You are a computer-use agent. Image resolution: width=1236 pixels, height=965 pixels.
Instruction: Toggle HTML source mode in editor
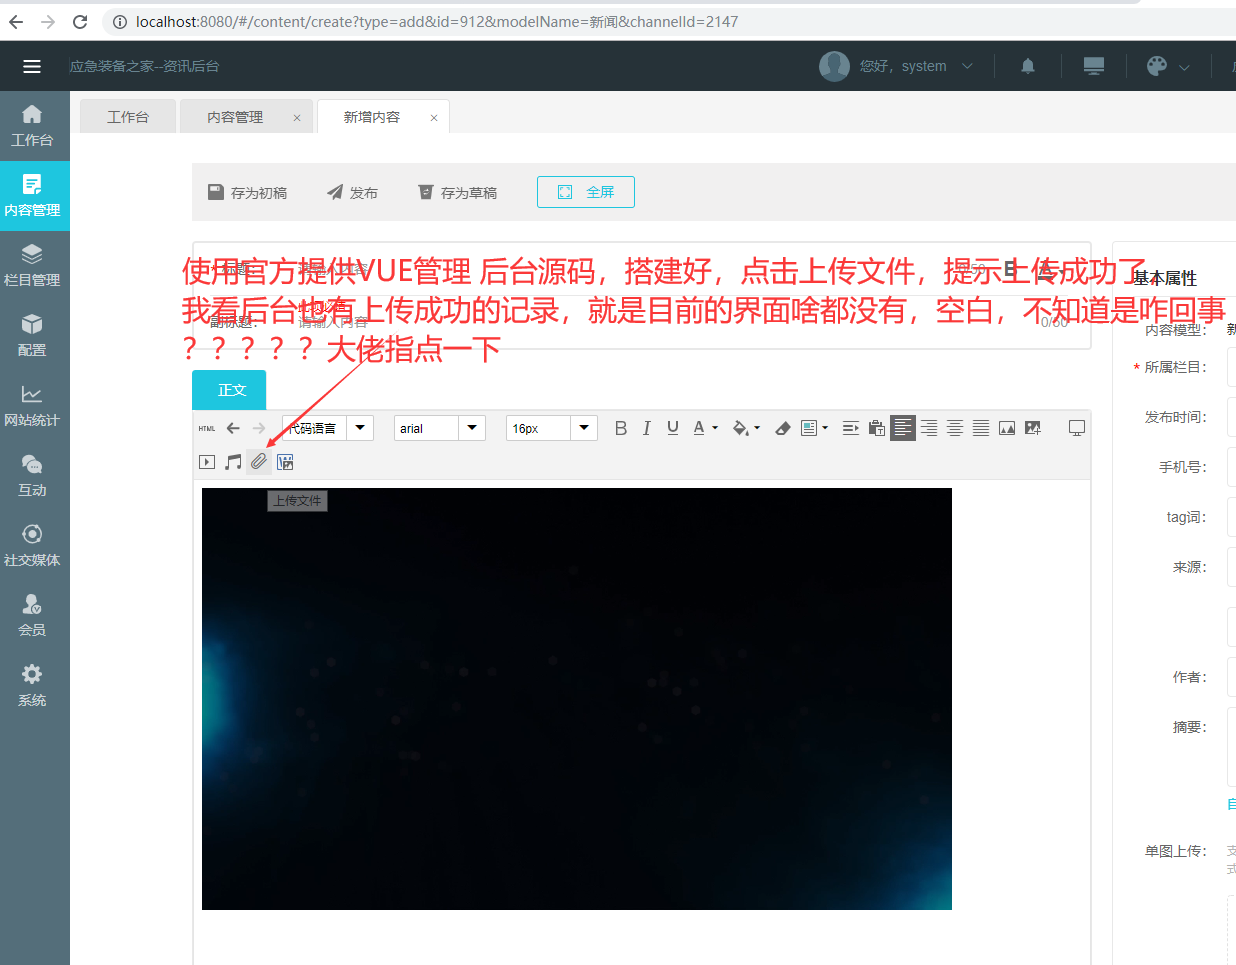(x=207, y=428)
